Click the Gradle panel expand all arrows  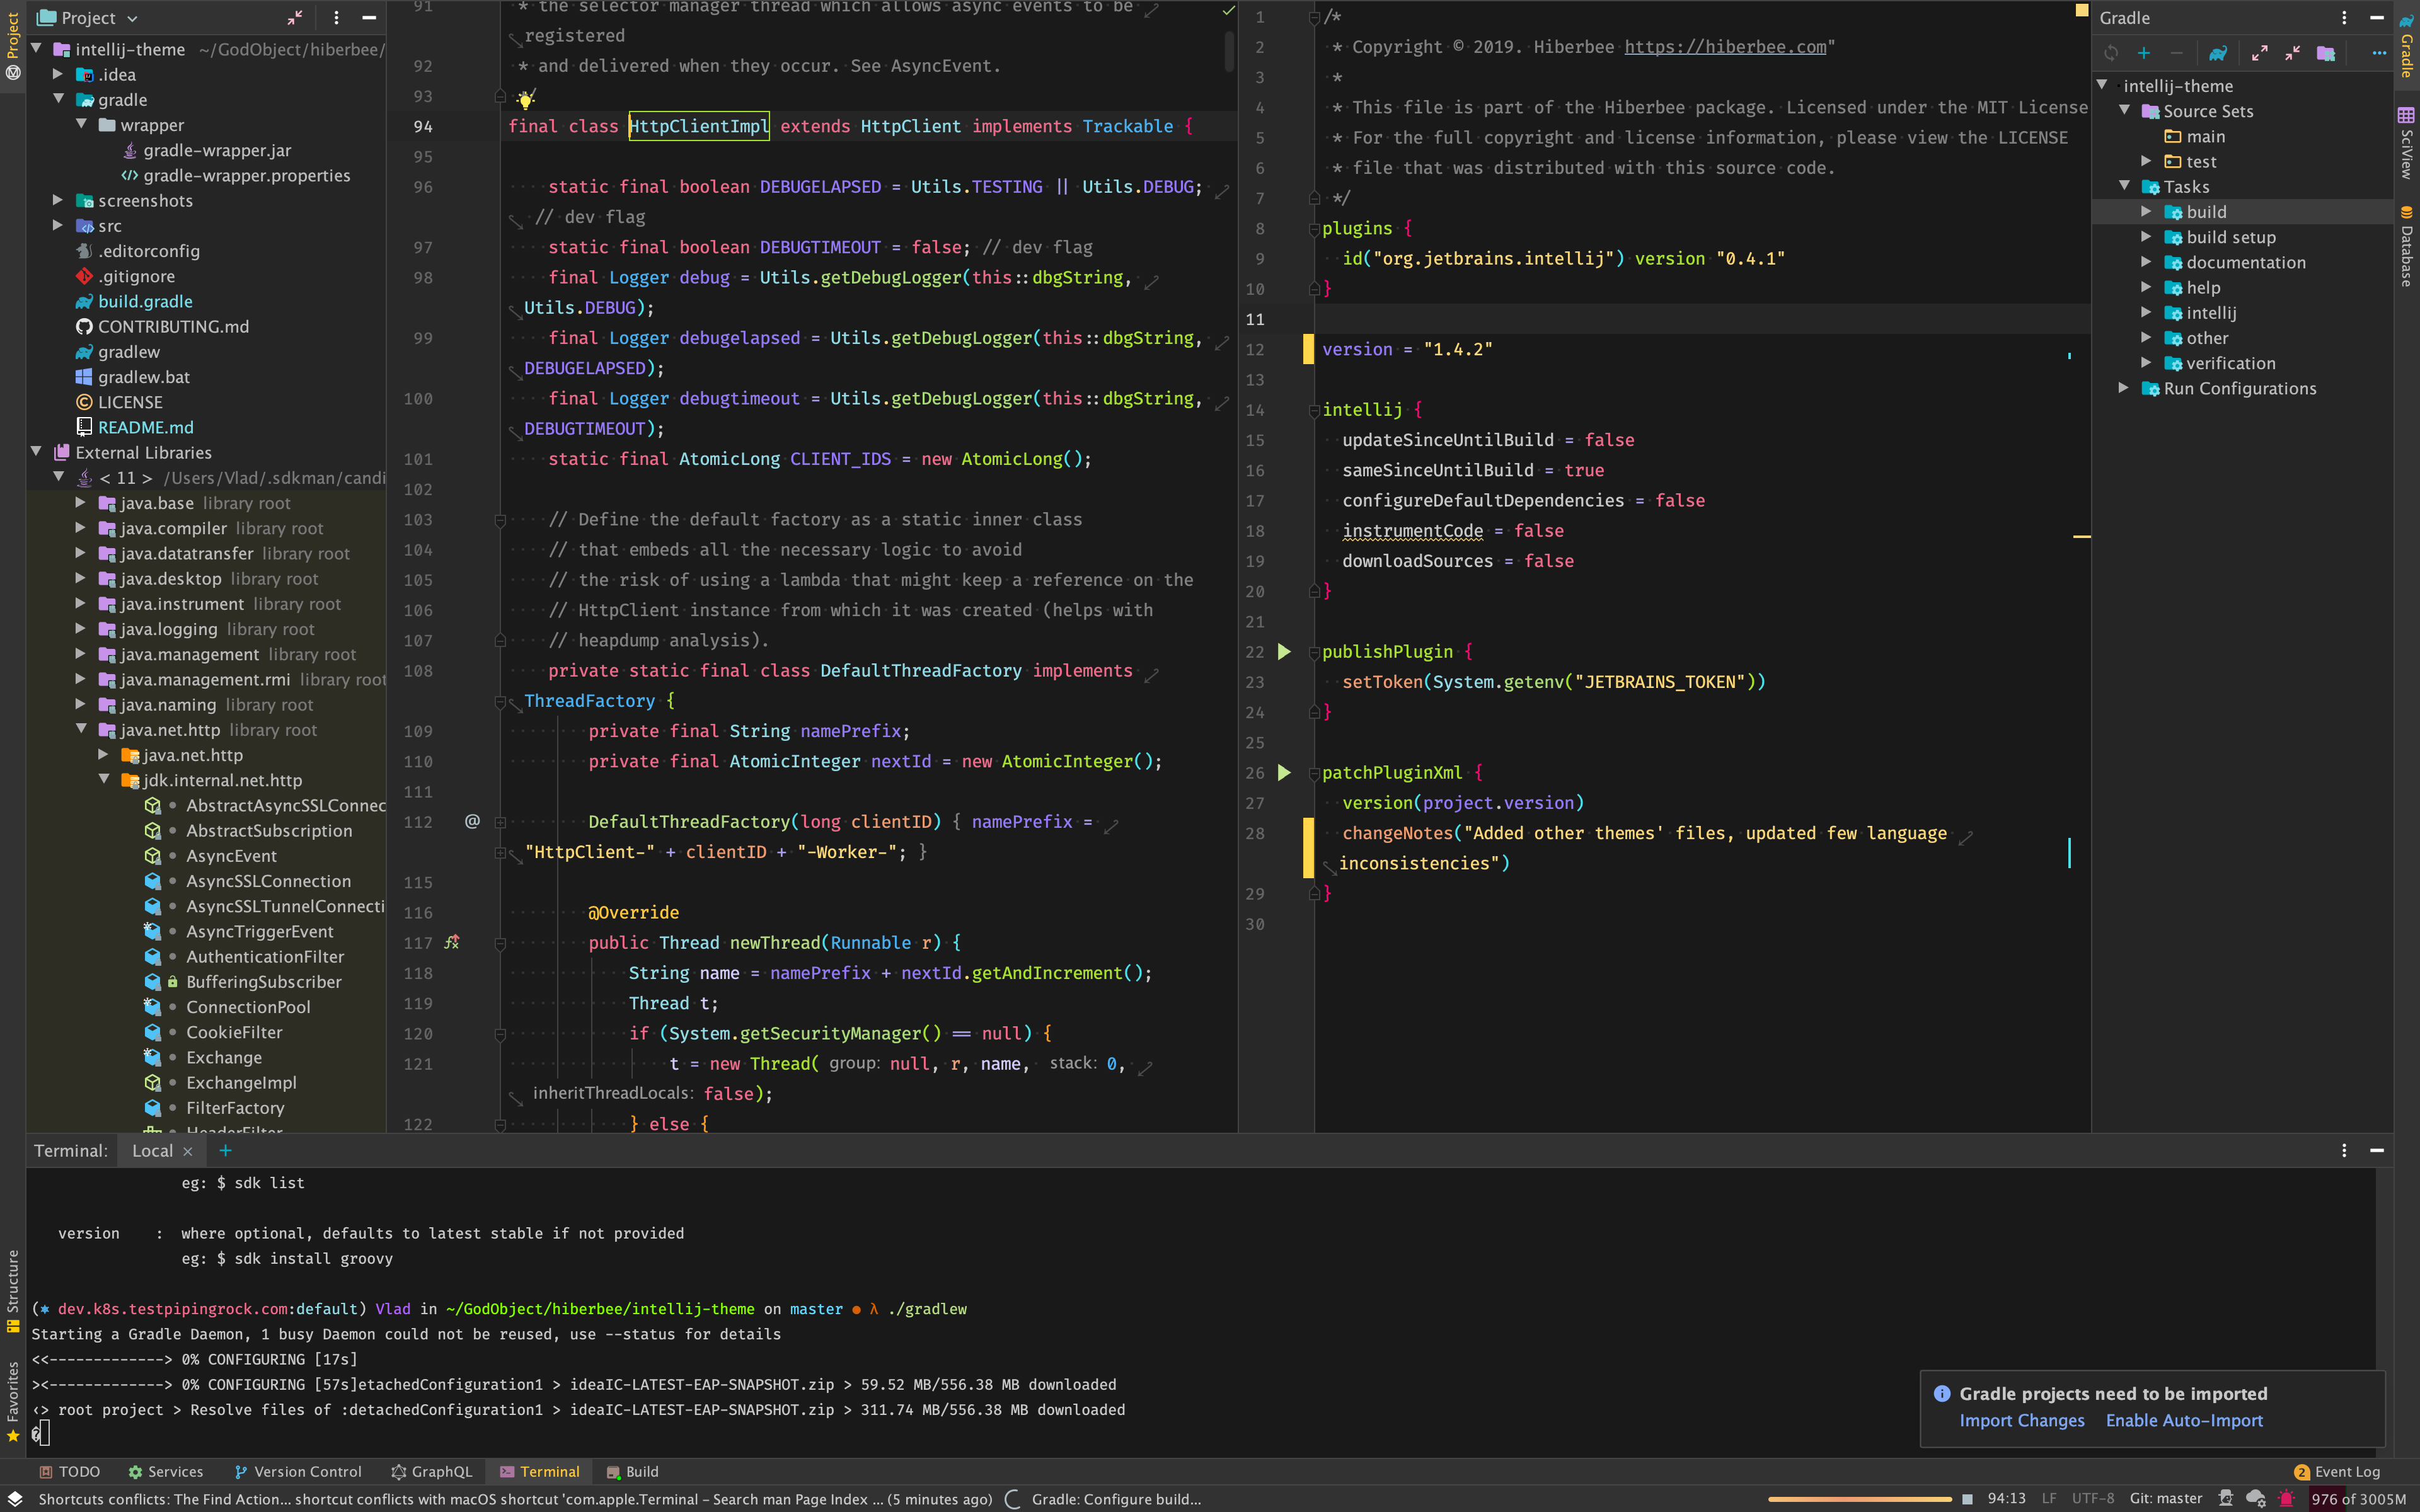pyautogui.click(x=2259, y=53)
